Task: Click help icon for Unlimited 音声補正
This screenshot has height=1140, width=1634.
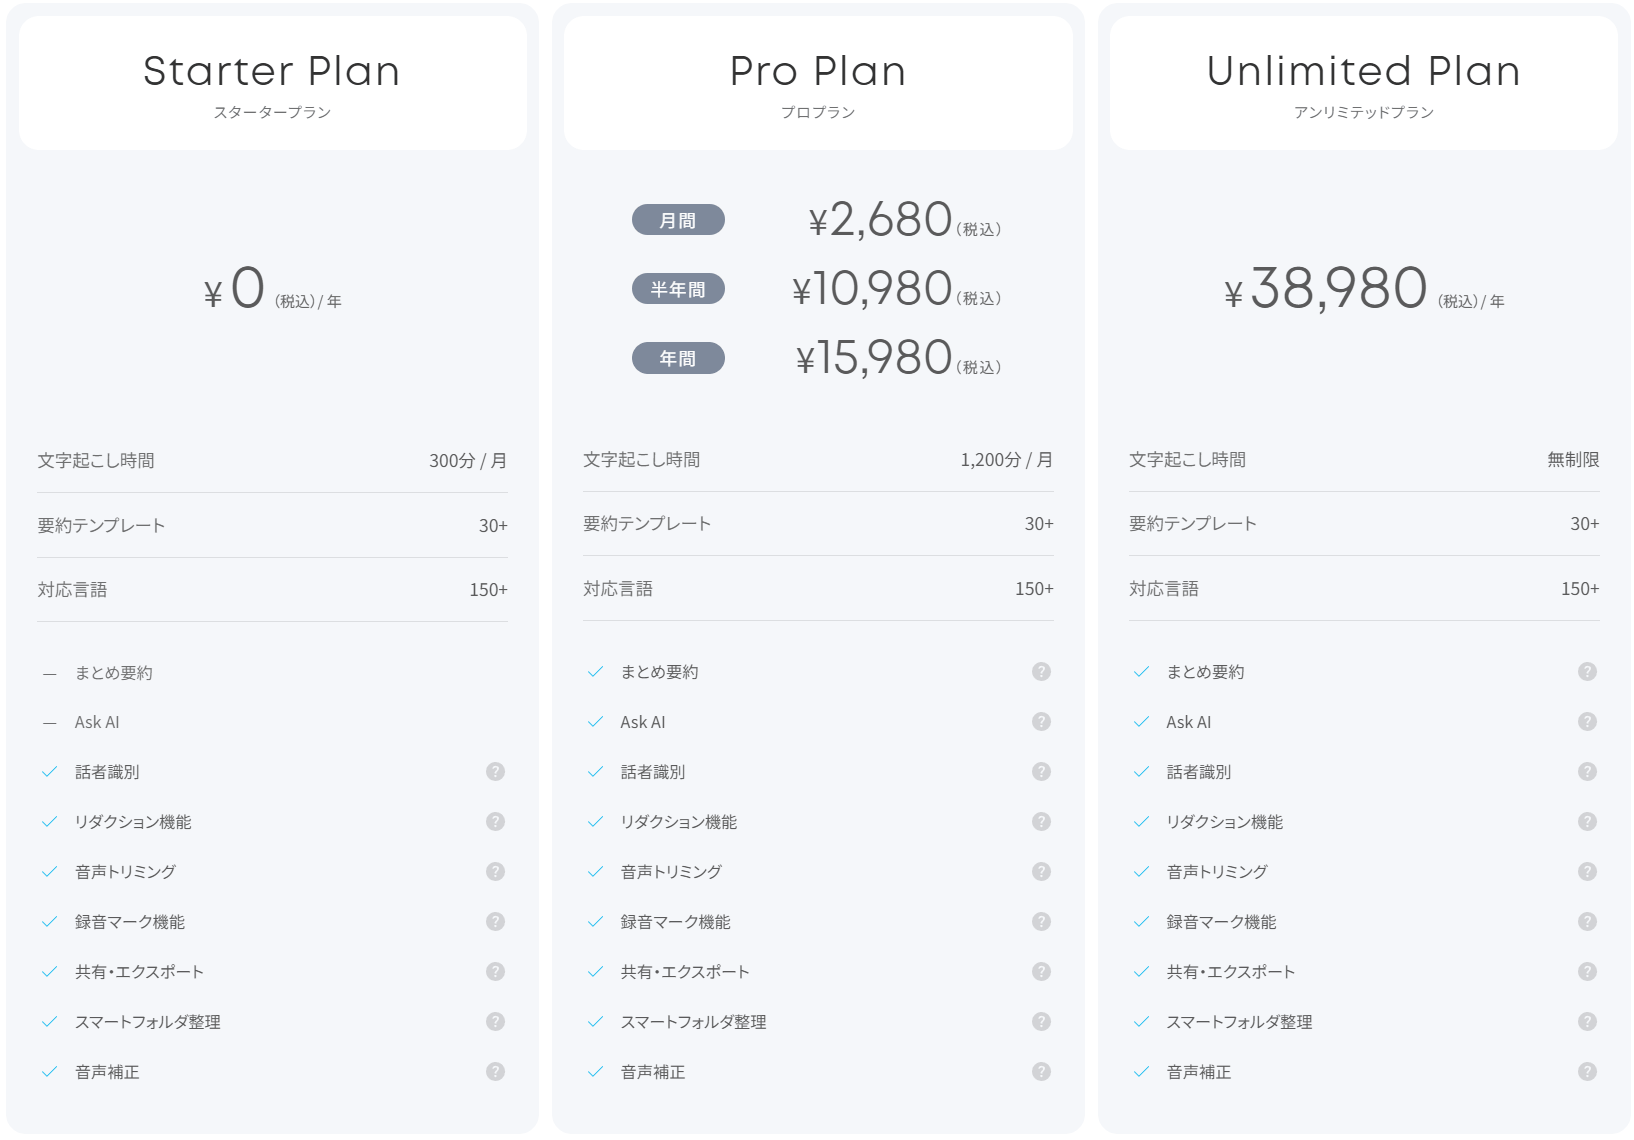Action: (1587, 1071)
